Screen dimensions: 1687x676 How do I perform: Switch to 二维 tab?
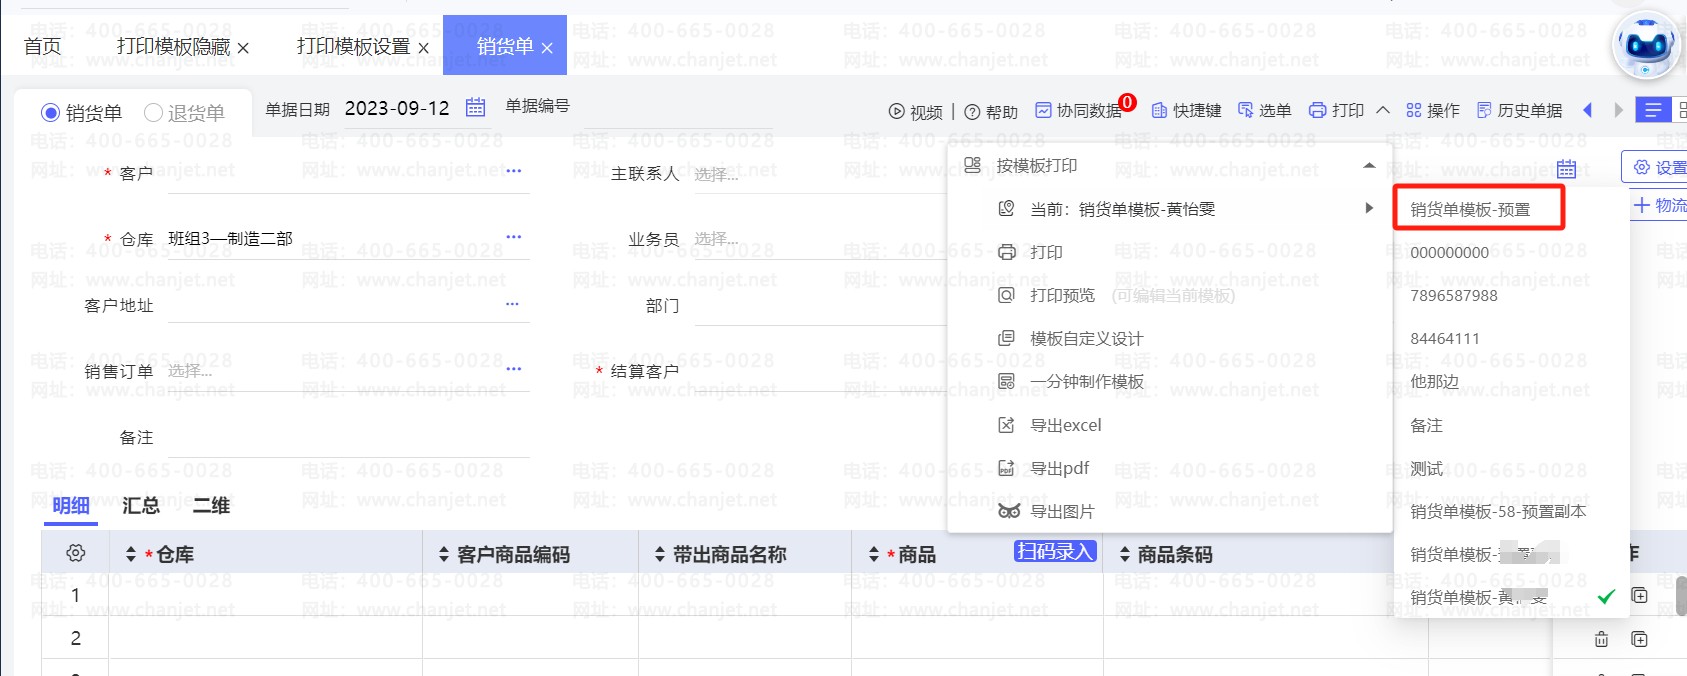(211, 505)
